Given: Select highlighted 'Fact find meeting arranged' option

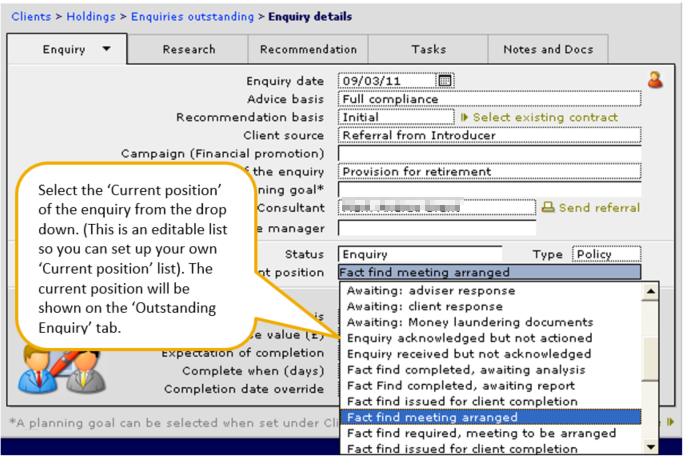Looking at the screenshot, I should (491, 417).
